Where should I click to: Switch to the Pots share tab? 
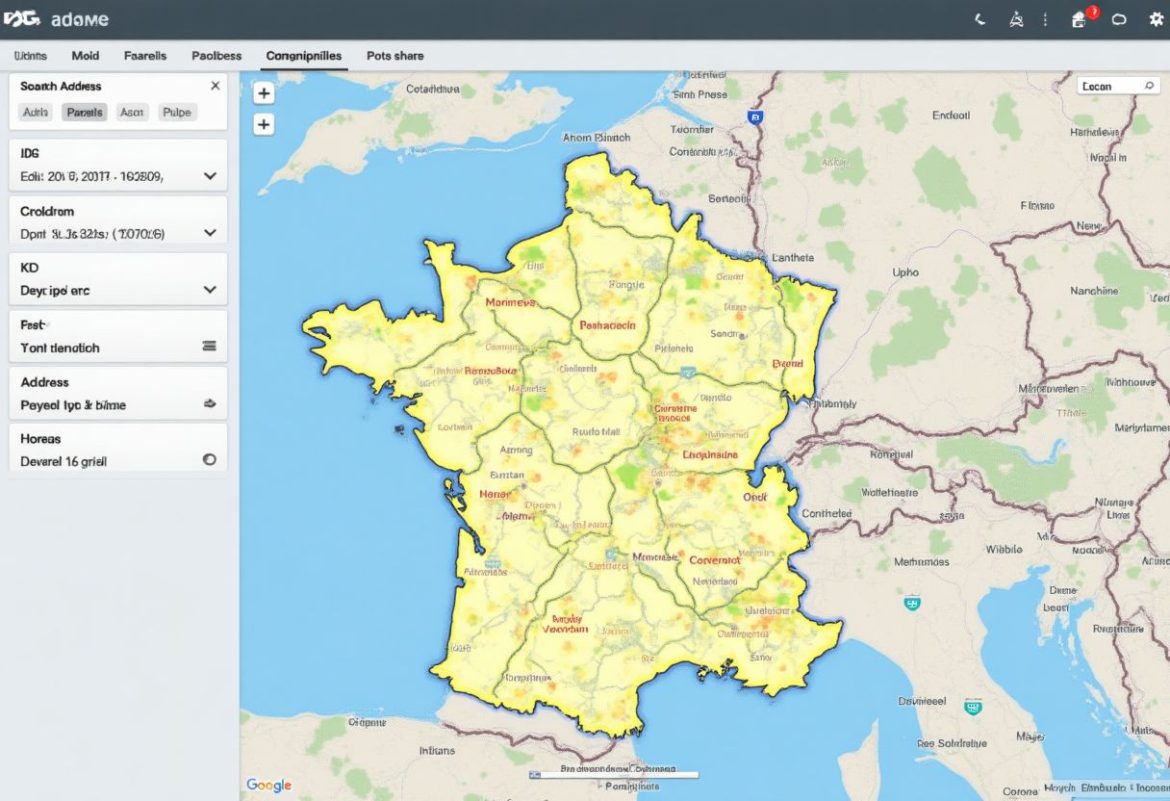[x=395, y=56]
